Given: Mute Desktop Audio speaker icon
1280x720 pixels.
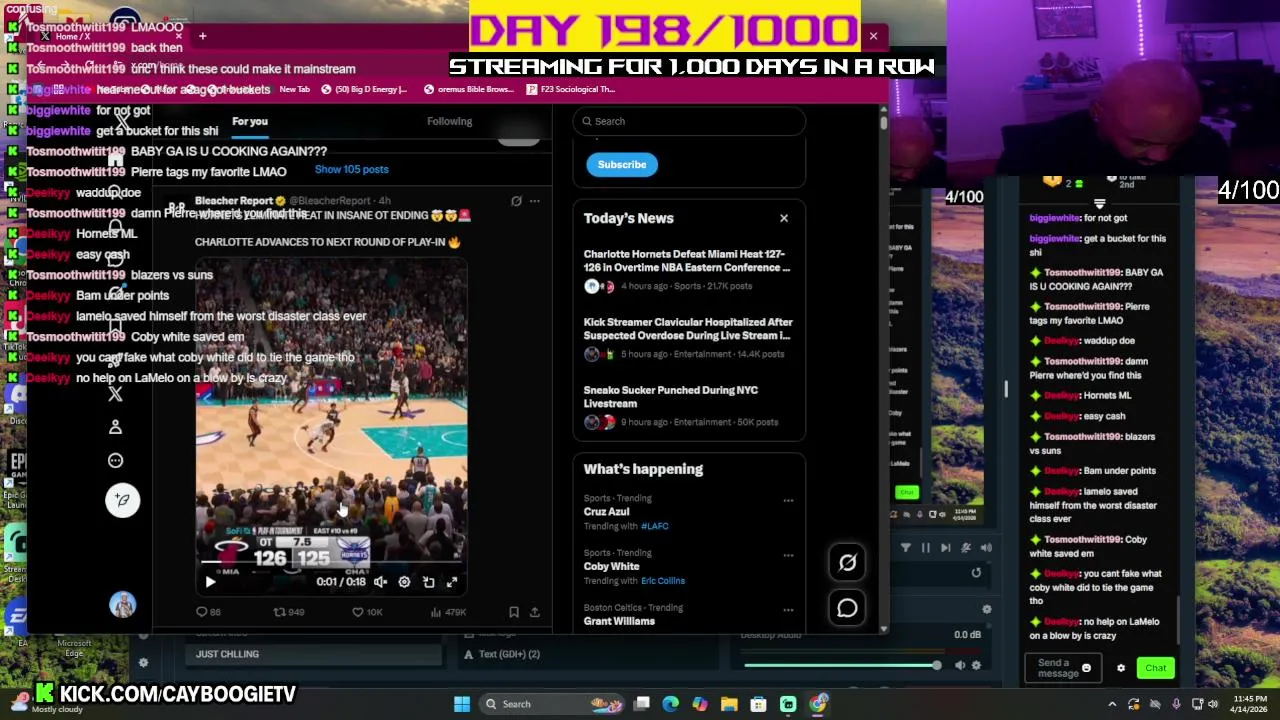Looking at the screenshot, I should click(959, 665).
